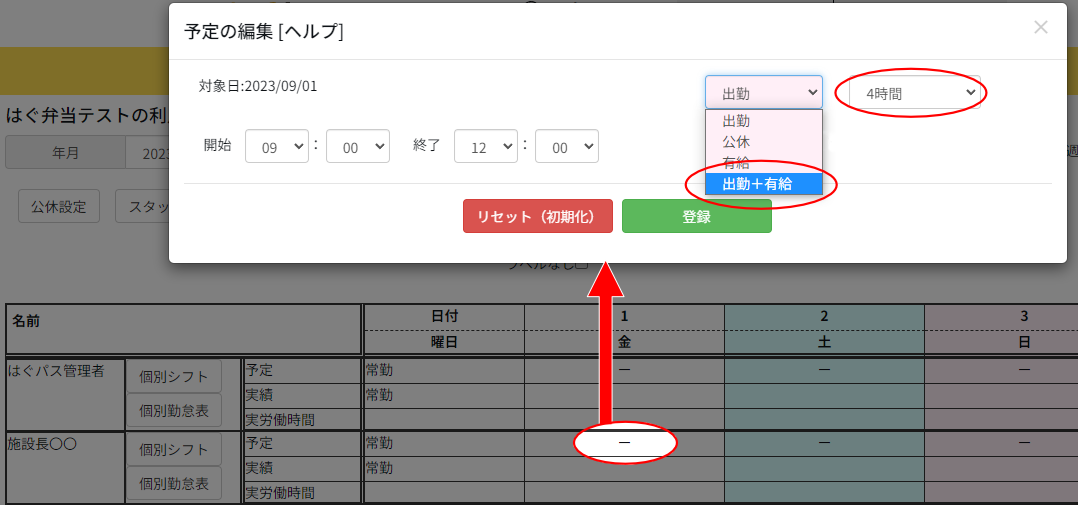
Task: Click the red リセット（初期化） button
Action: (x=537, y=216)
